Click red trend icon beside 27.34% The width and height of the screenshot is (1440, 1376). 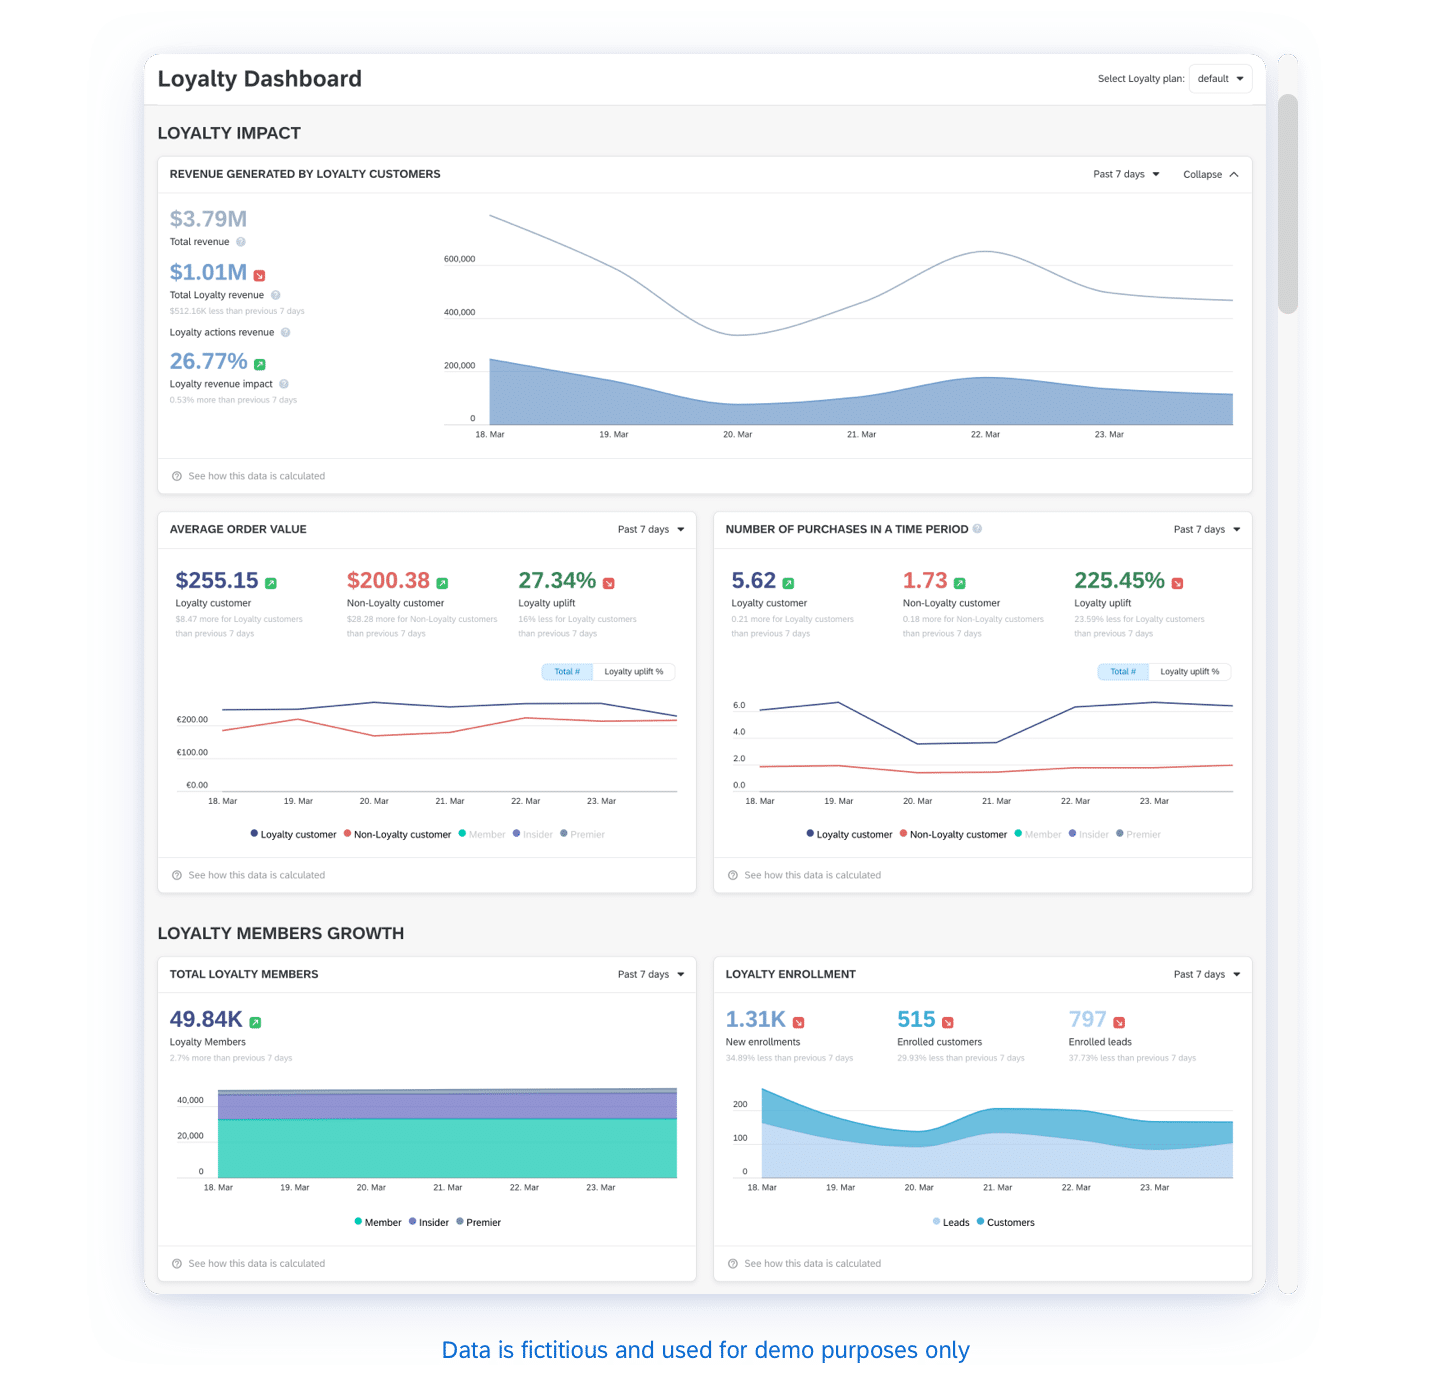[x=609, y=583]
